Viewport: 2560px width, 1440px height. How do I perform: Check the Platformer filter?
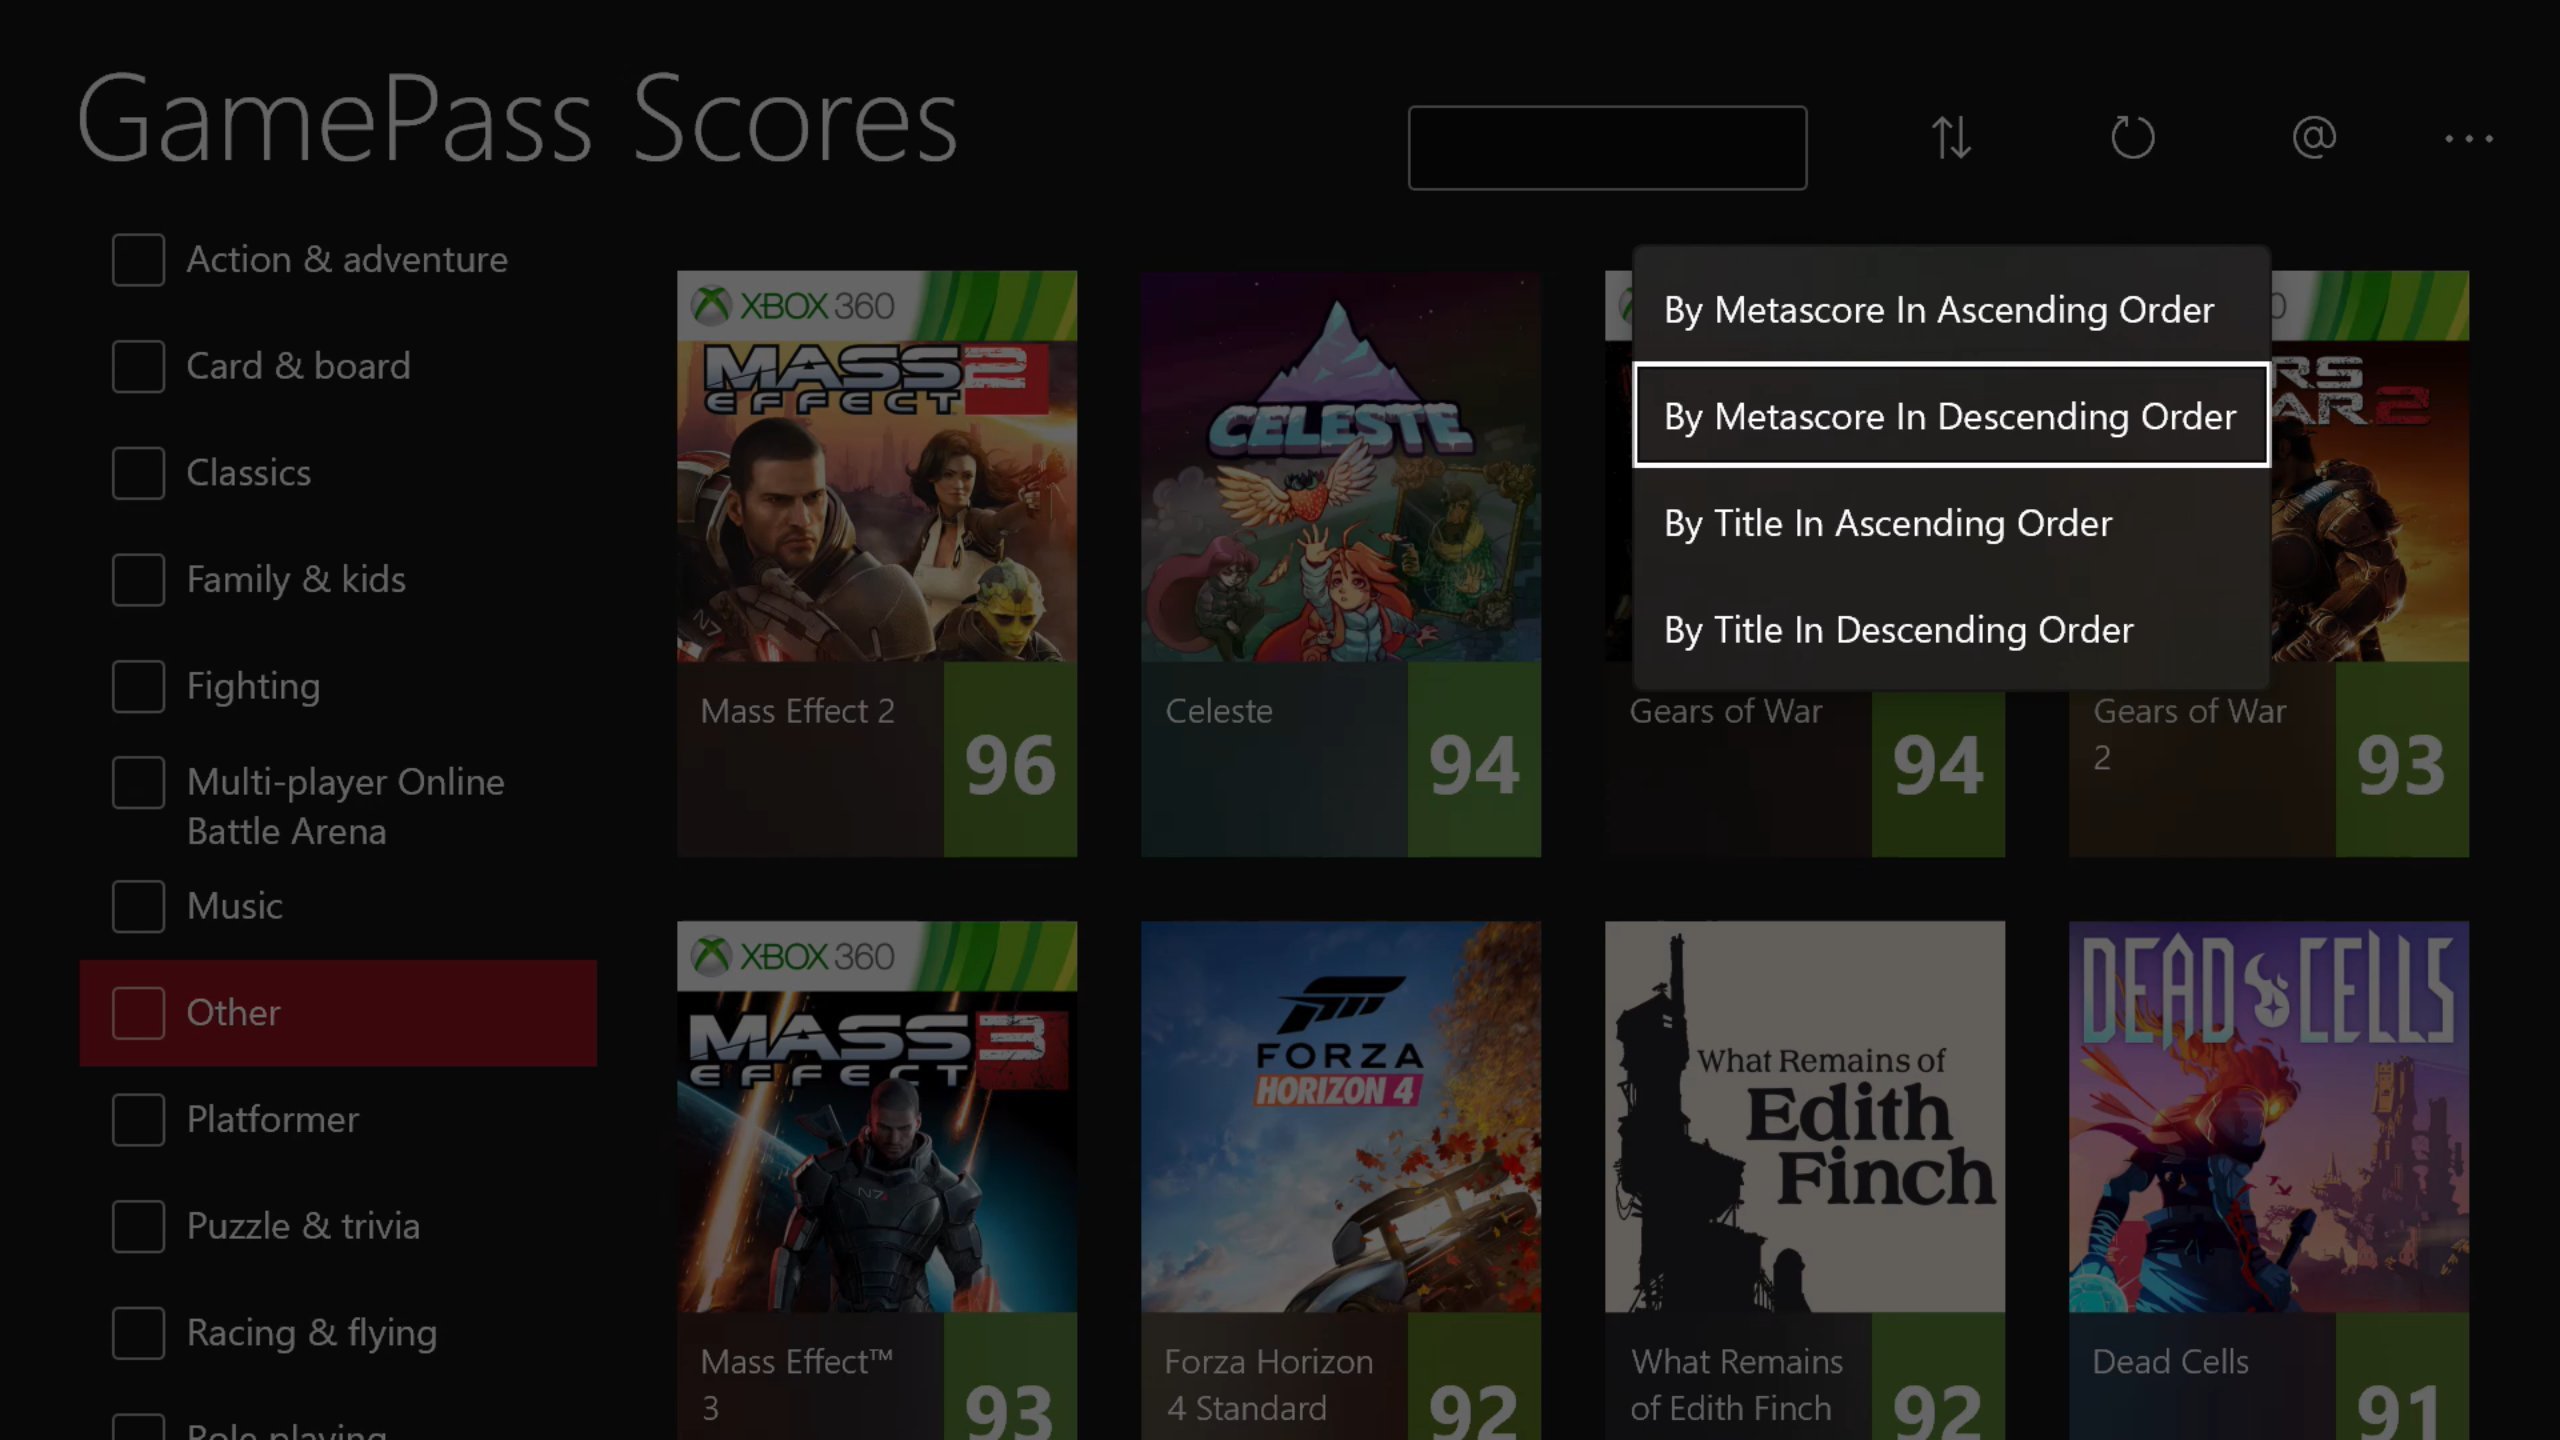coord(137,1121)
